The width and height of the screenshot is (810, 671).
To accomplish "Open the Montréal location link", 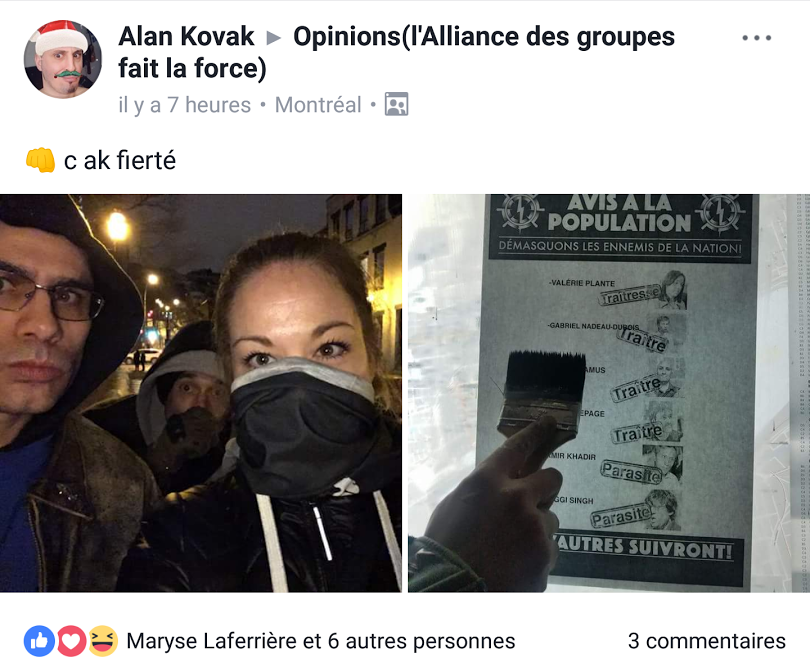I will pos(318,105).
